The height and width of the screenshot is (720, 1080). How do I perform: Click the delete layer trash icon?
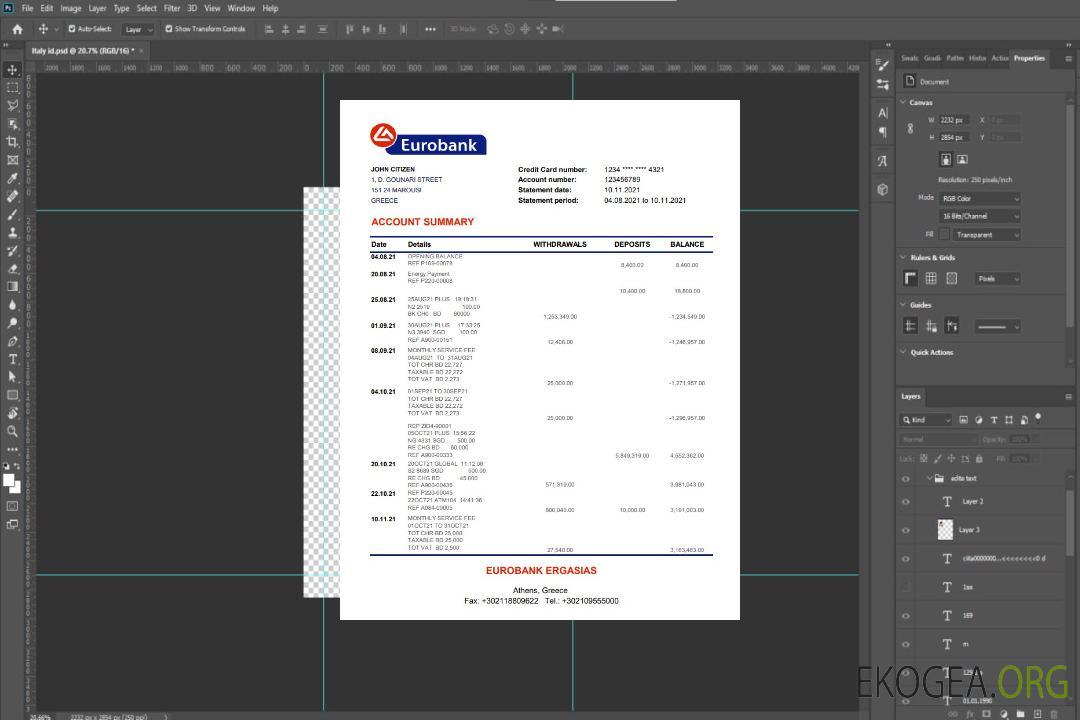1054,714
